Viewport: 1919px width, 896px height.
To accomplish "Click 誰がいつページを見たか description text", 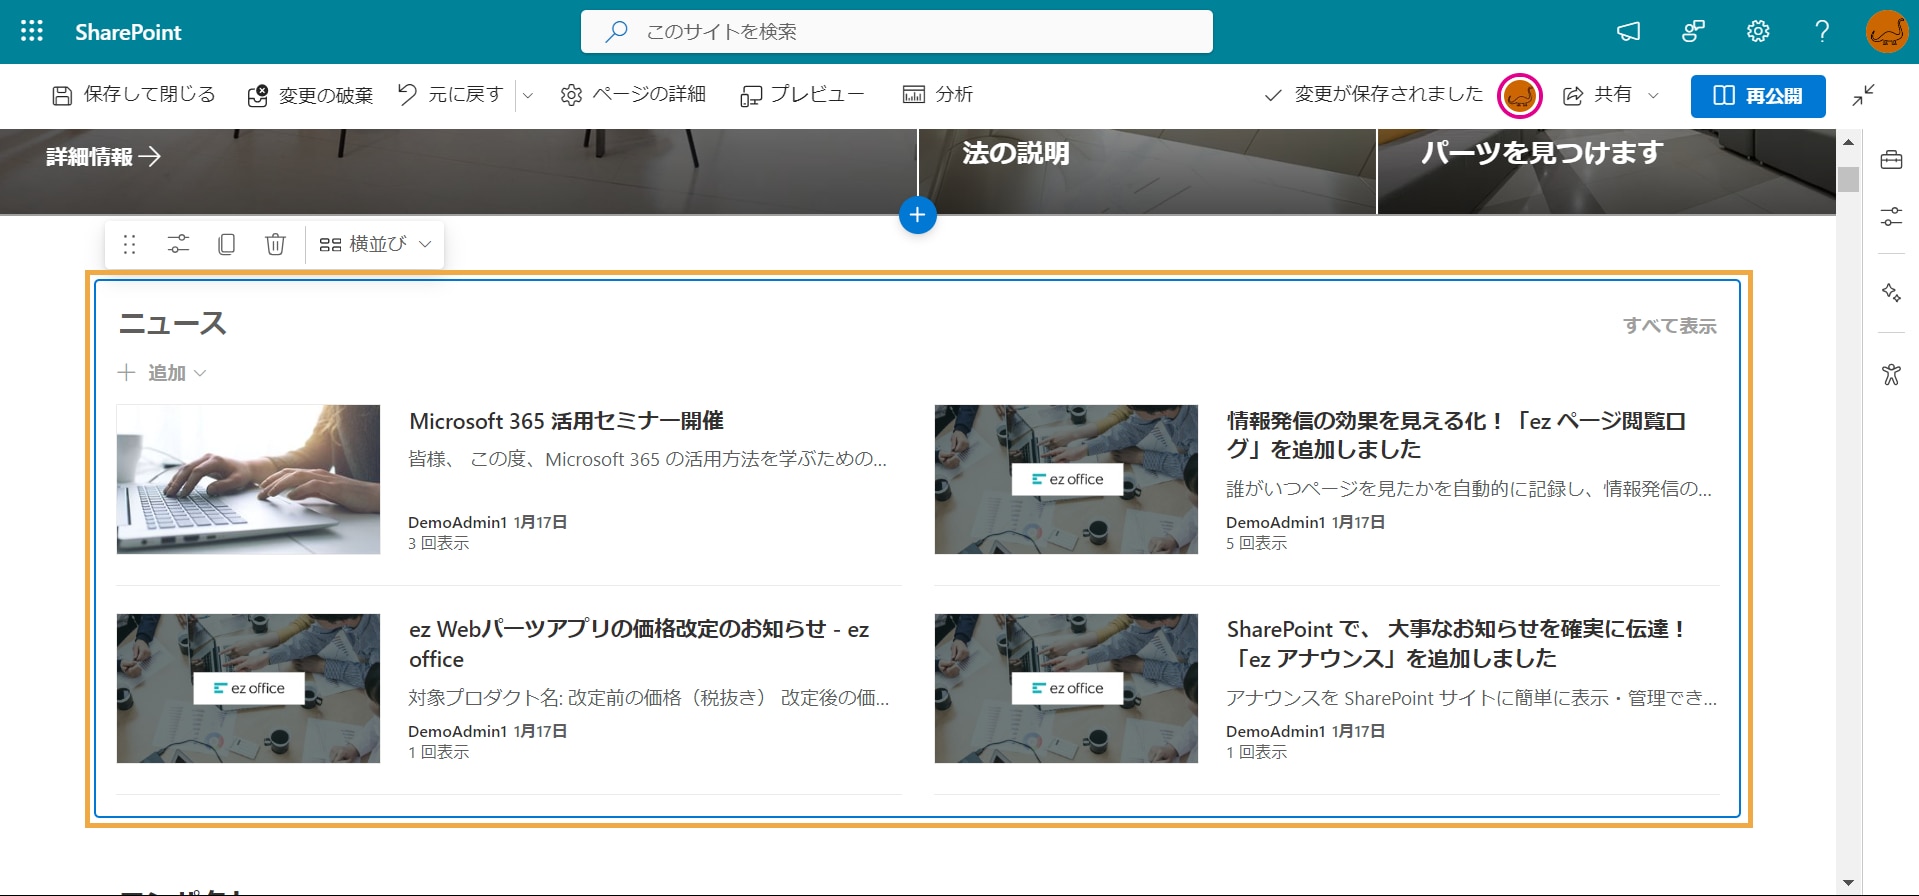I will (1469, 489).
